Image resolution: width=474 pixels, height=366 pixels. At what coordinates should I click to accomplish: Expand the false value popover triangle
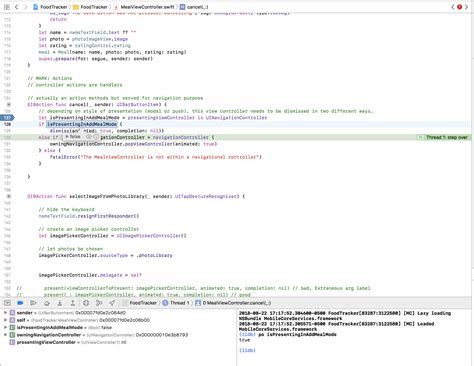pos(67,137)
